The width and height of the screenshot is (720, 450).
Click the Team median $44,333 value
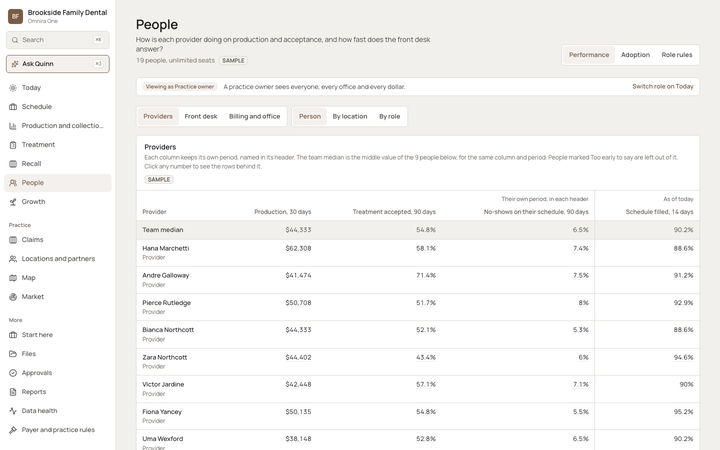[x=298, y=230]
